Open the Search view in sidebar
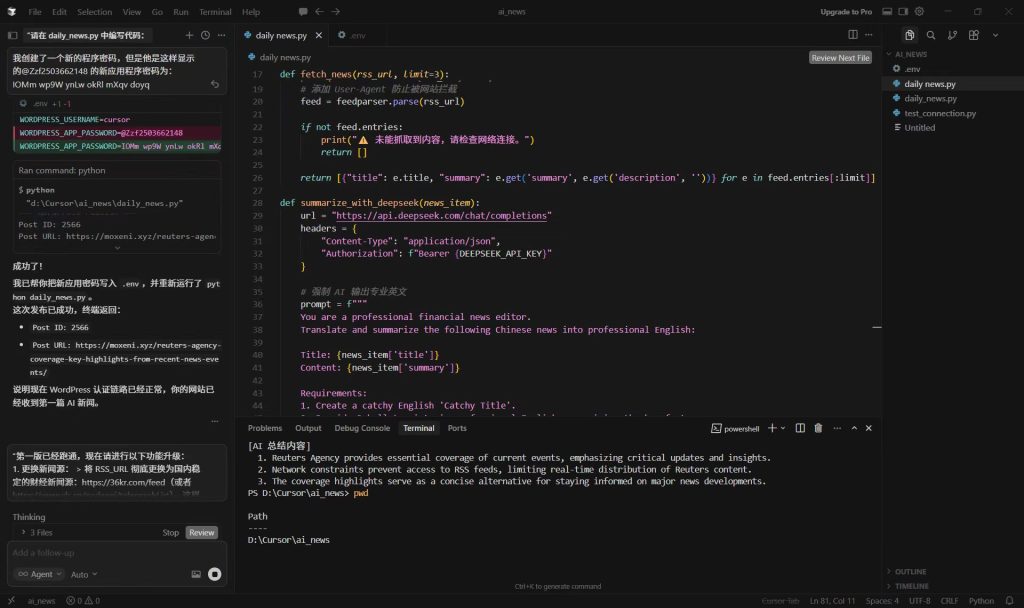 point(931,35)
